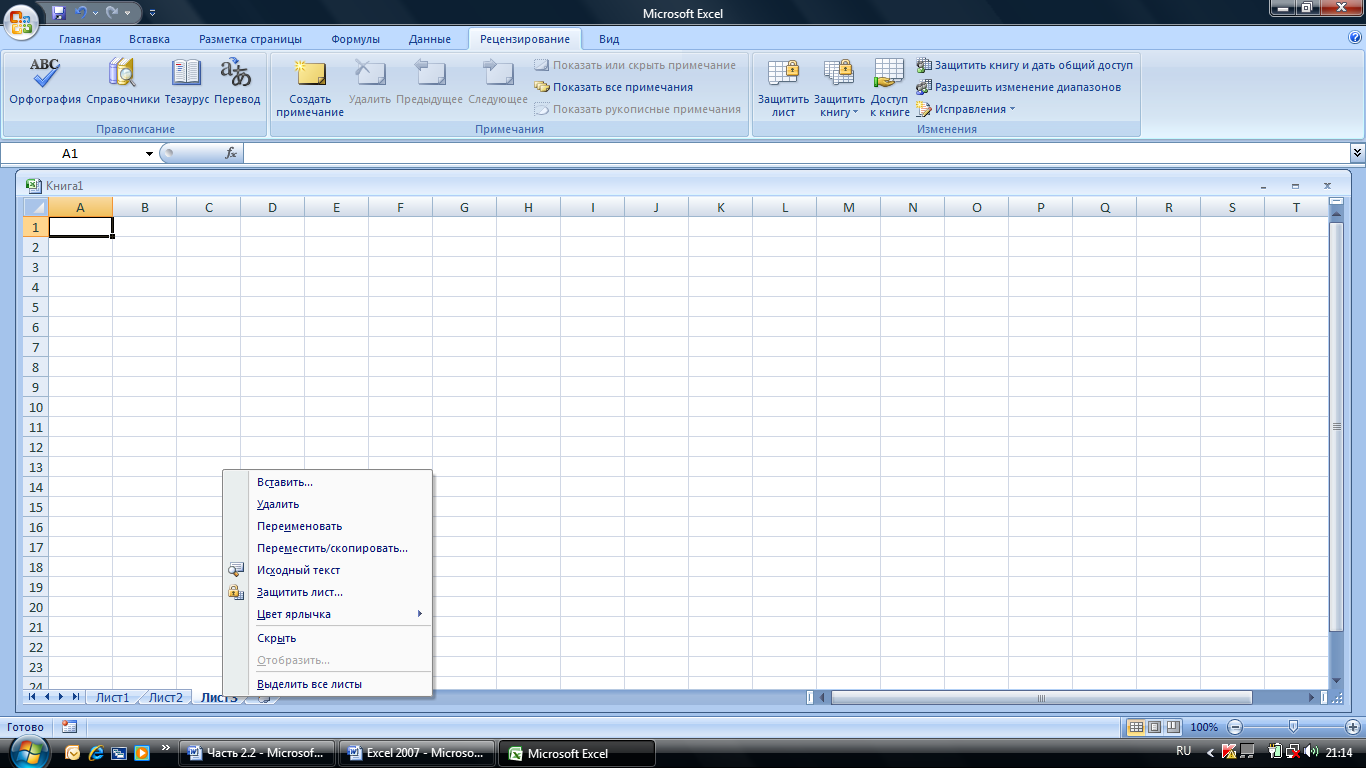Choose Переименовать in context menu

pyautogui.click(x=327, y=526)
